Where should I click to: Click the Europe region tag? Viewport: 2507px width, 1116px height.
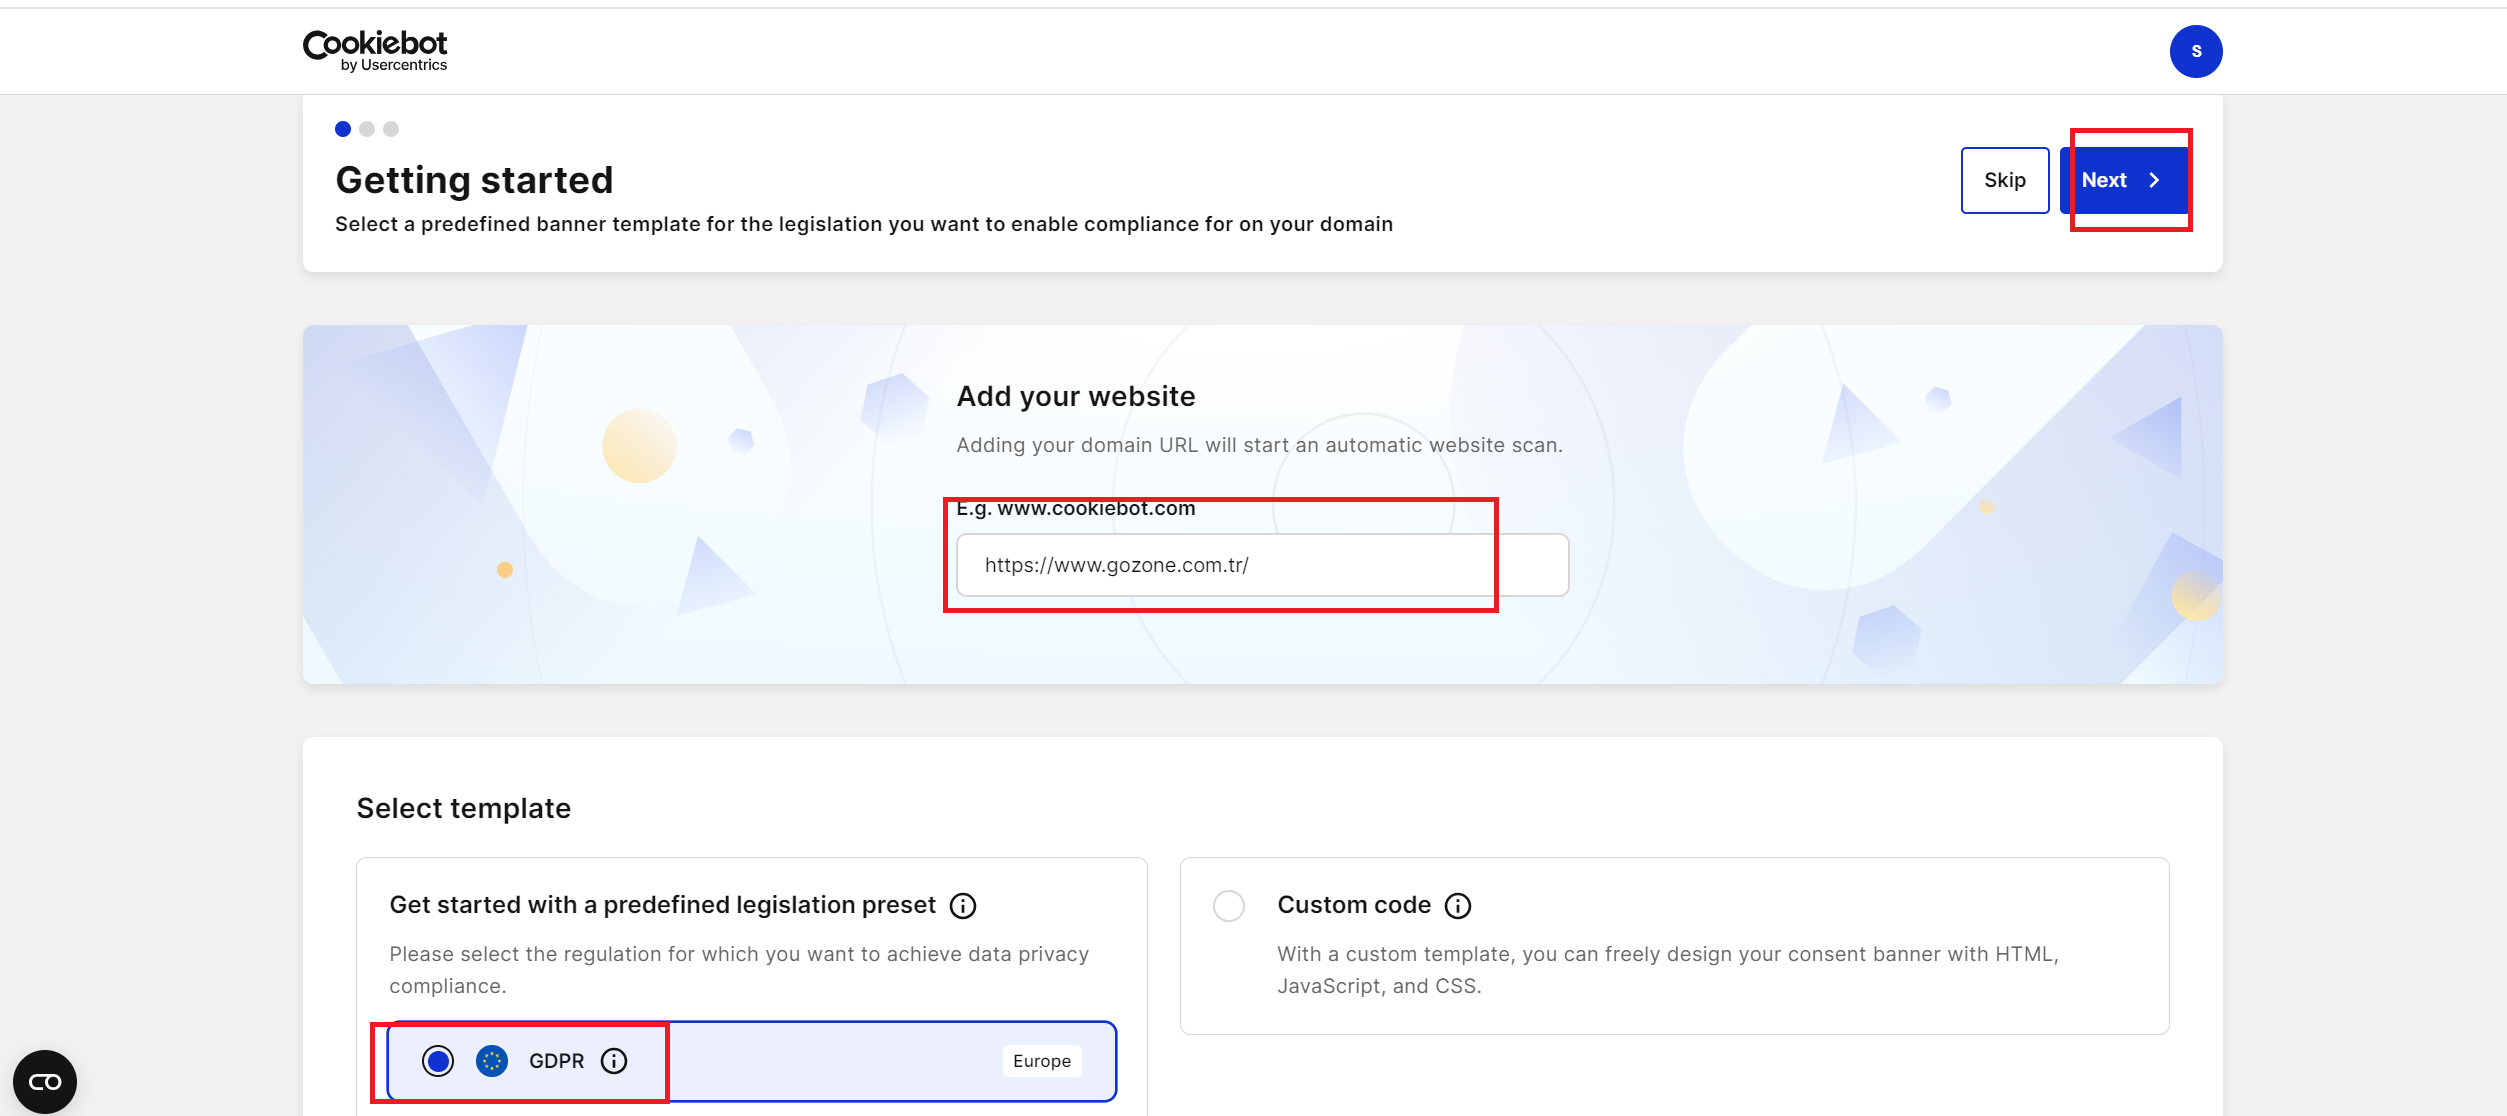tap(1041, 1061)
